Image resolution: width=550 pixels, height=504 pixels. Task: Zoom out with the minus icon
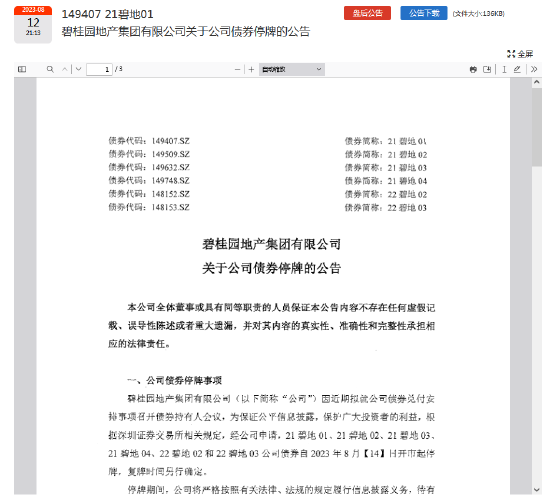point(237,70)
